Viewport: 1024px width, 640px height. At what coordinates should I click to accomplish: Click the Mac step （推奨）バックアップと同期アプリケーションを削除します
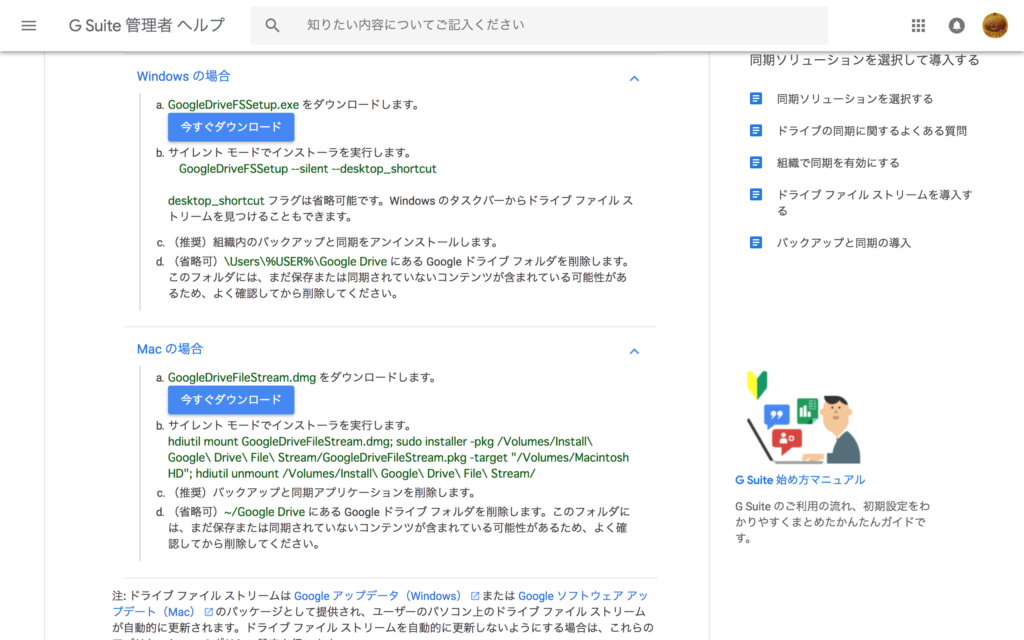(323, 492)
